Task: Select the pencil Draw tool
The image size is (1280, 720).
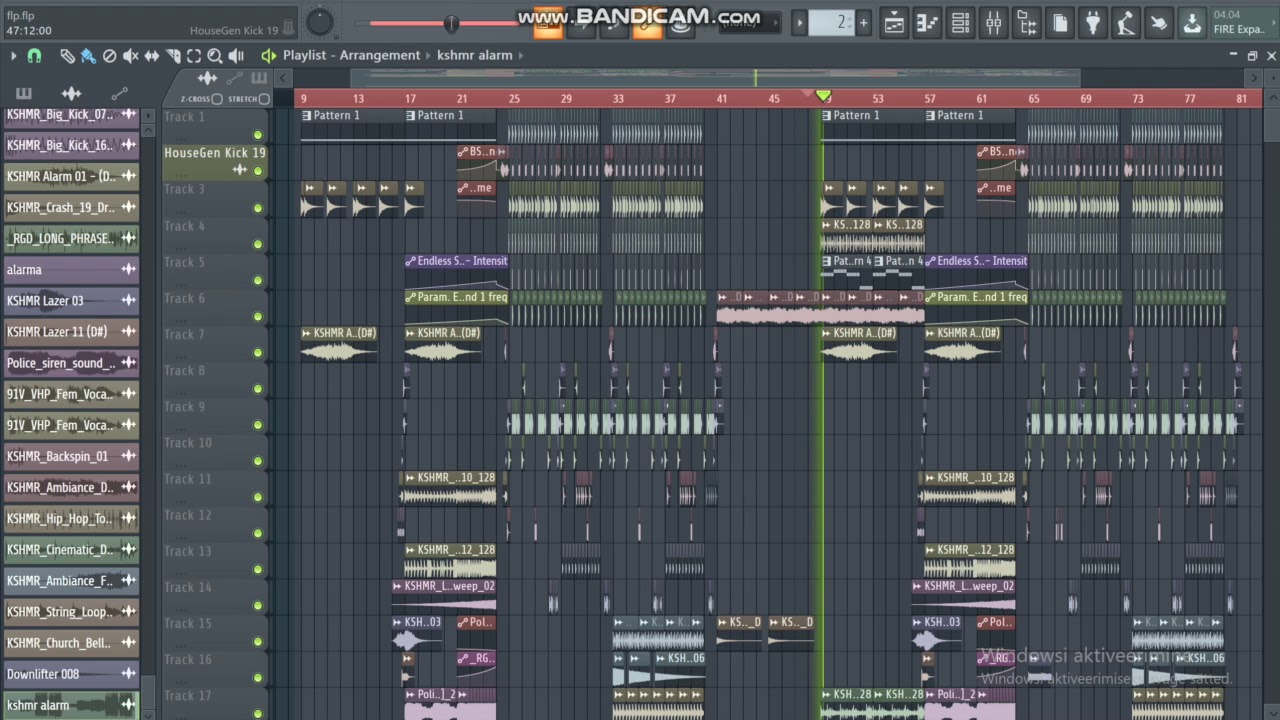Action: pos(67,56)
